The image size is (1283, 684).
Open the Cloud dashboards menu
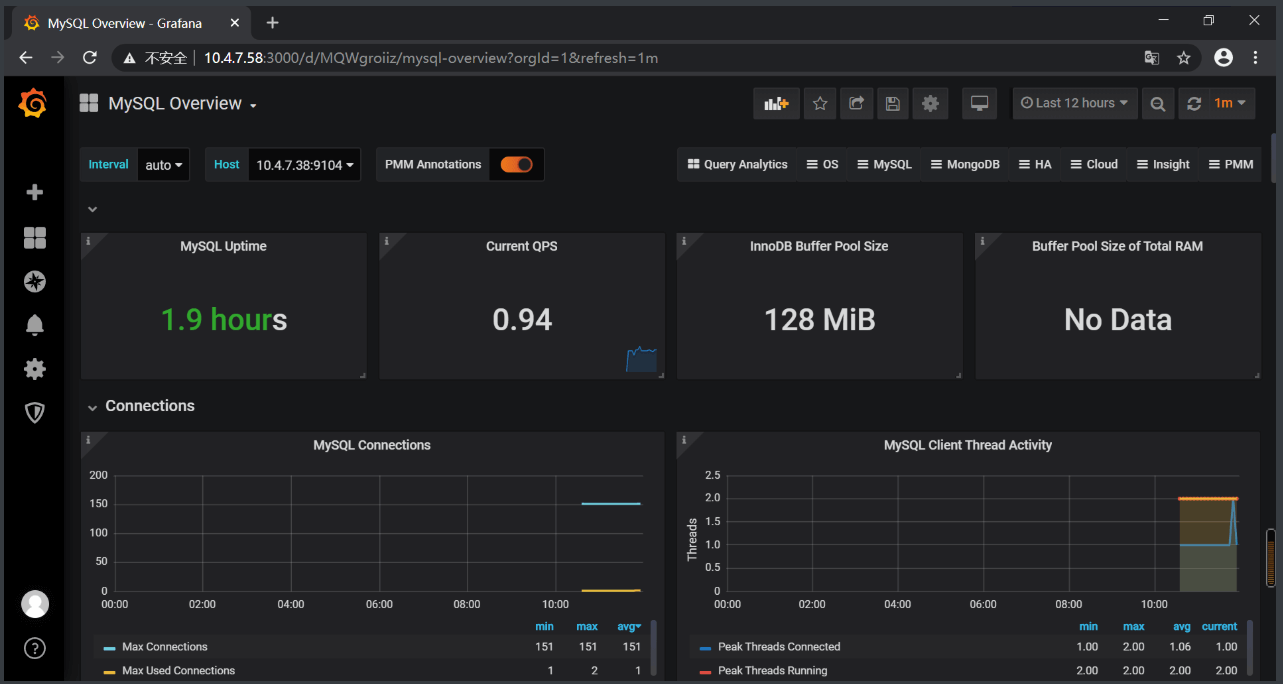click(1093, 165)
